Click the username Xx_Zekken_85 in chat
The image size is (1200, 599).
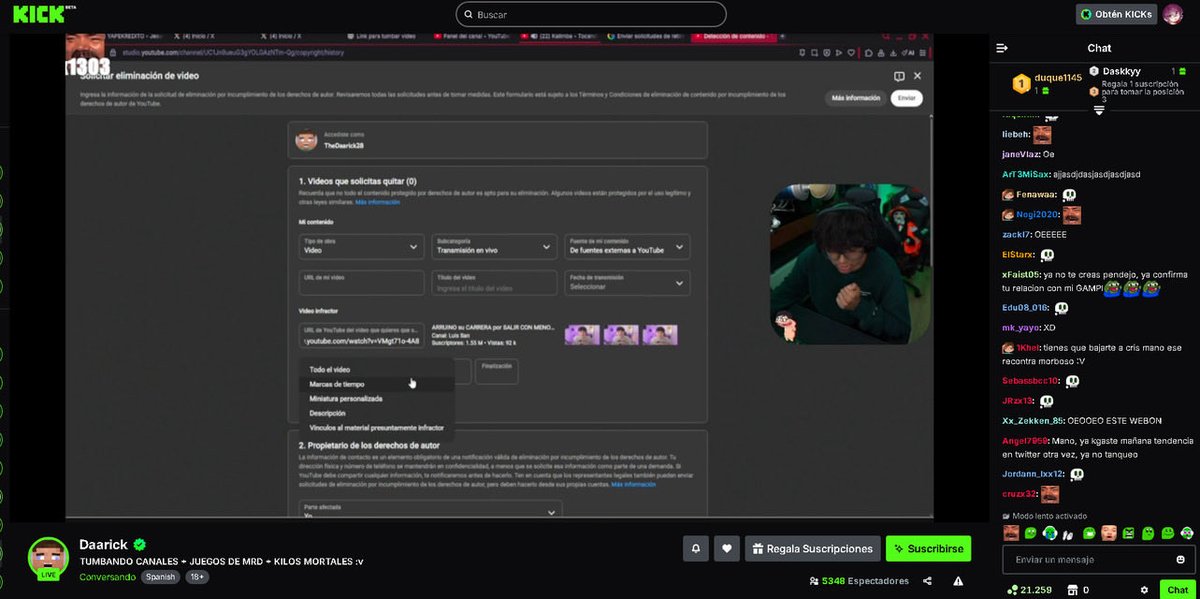tap(1033, 421)
